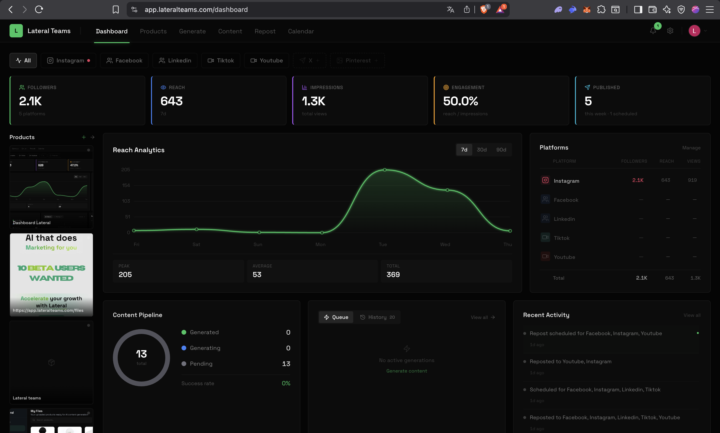This screenshot has height=433, width=720.
Task: Click the Tiktok icon in Platforms list
Action: click(x=545, y=237)
